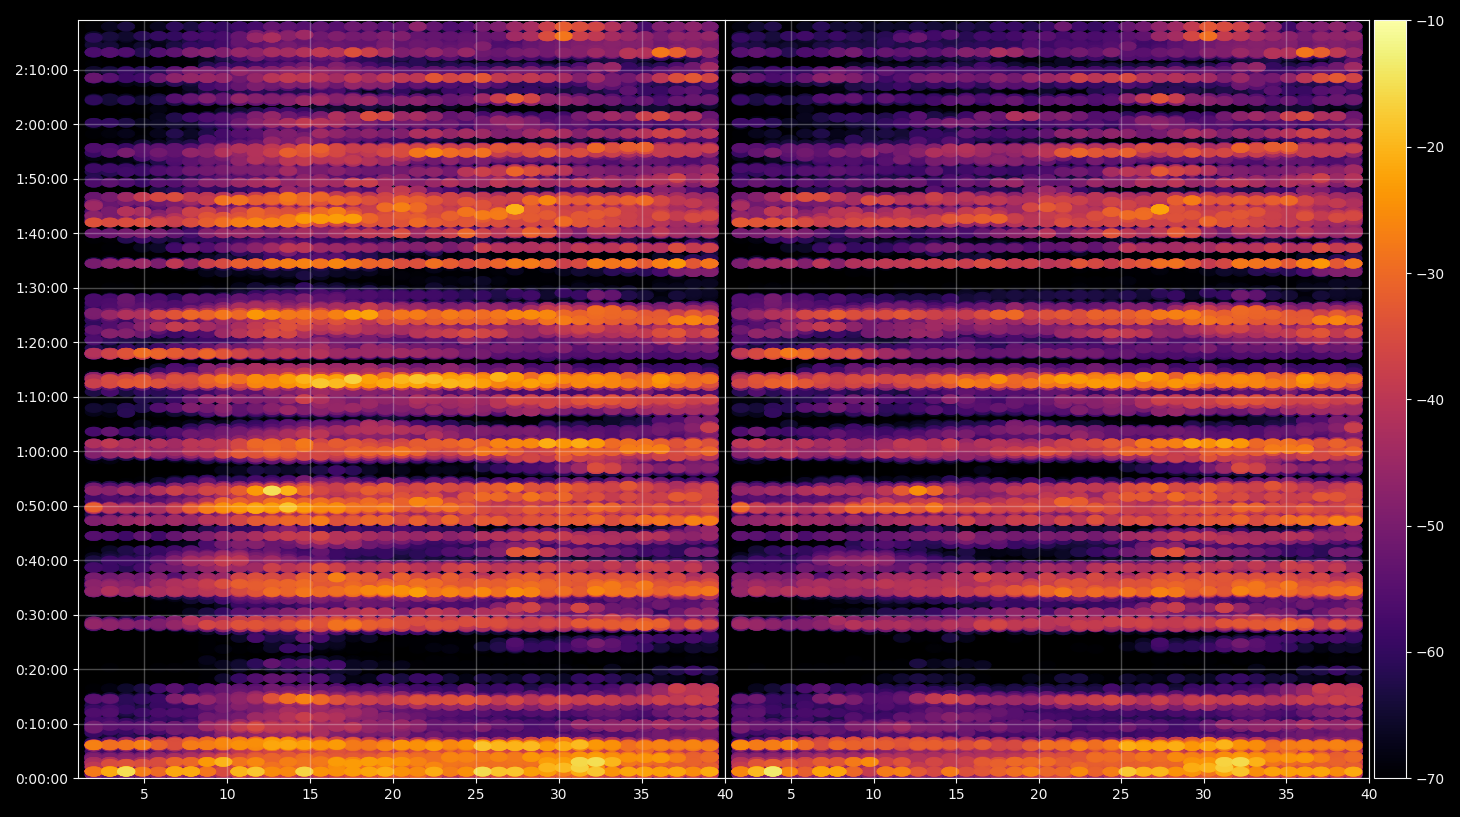Click x-axis label 15 of right heatmap

click(x=956, y=795)
